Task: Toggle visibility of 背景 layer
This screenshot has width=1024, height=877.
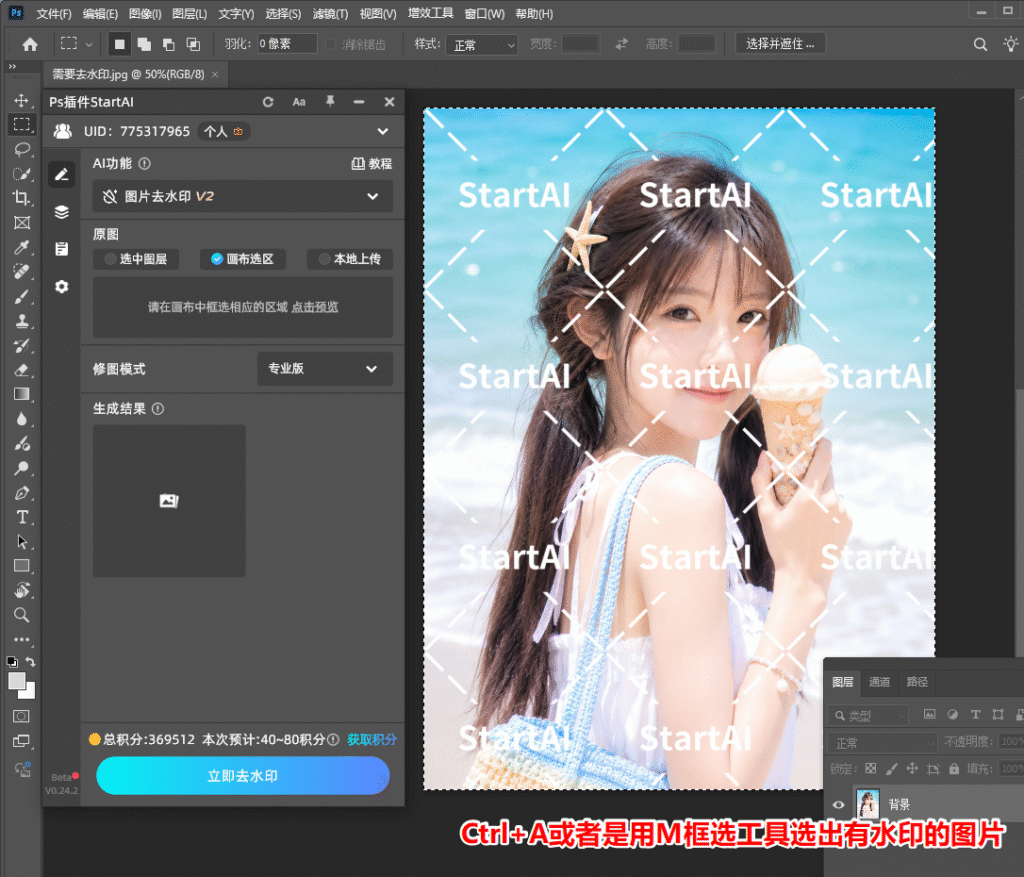Action: 839,805
